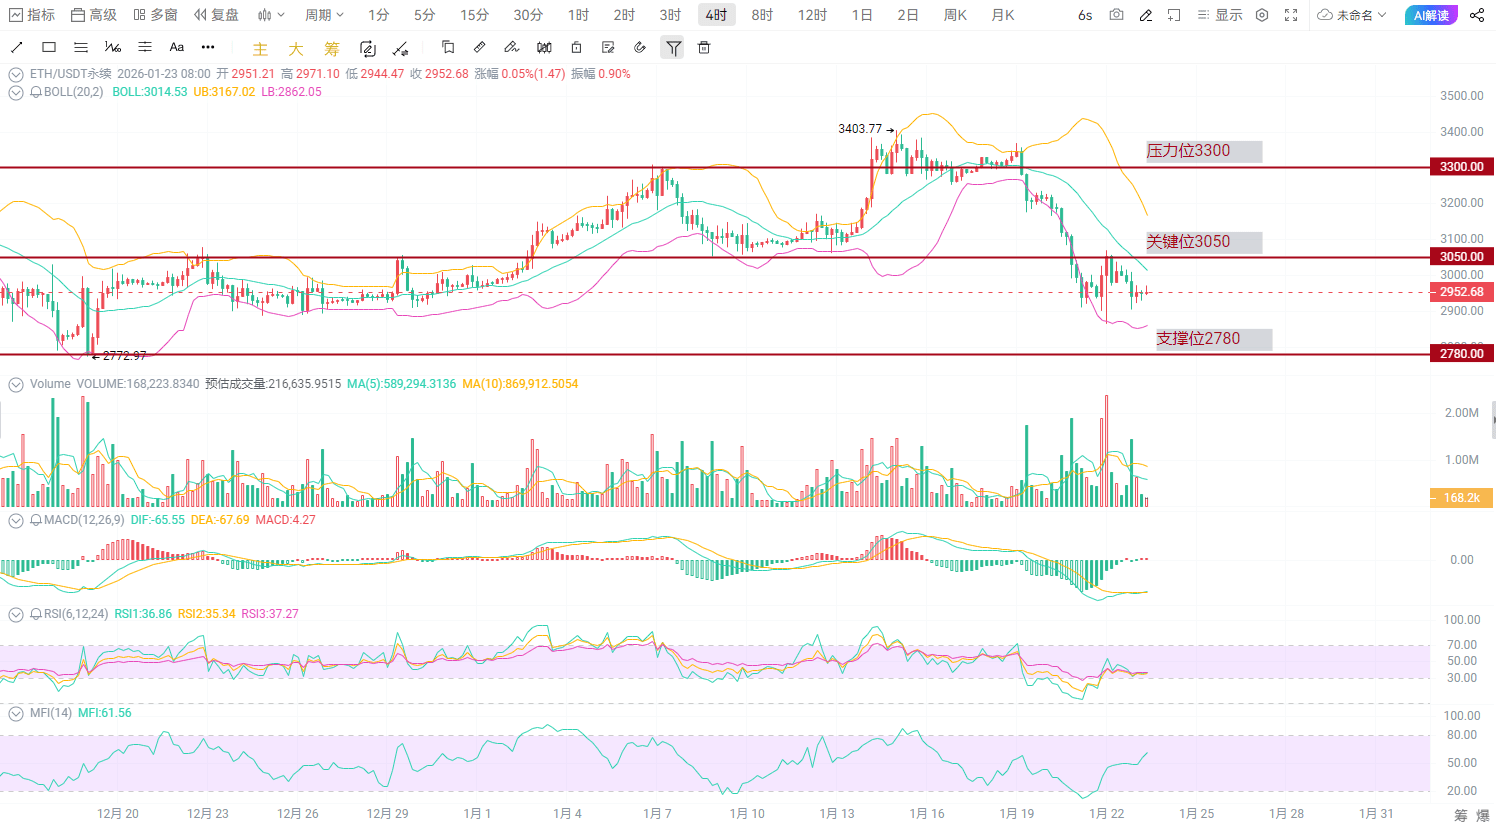Click the 大 large-order indicator button

pos(296,48)
